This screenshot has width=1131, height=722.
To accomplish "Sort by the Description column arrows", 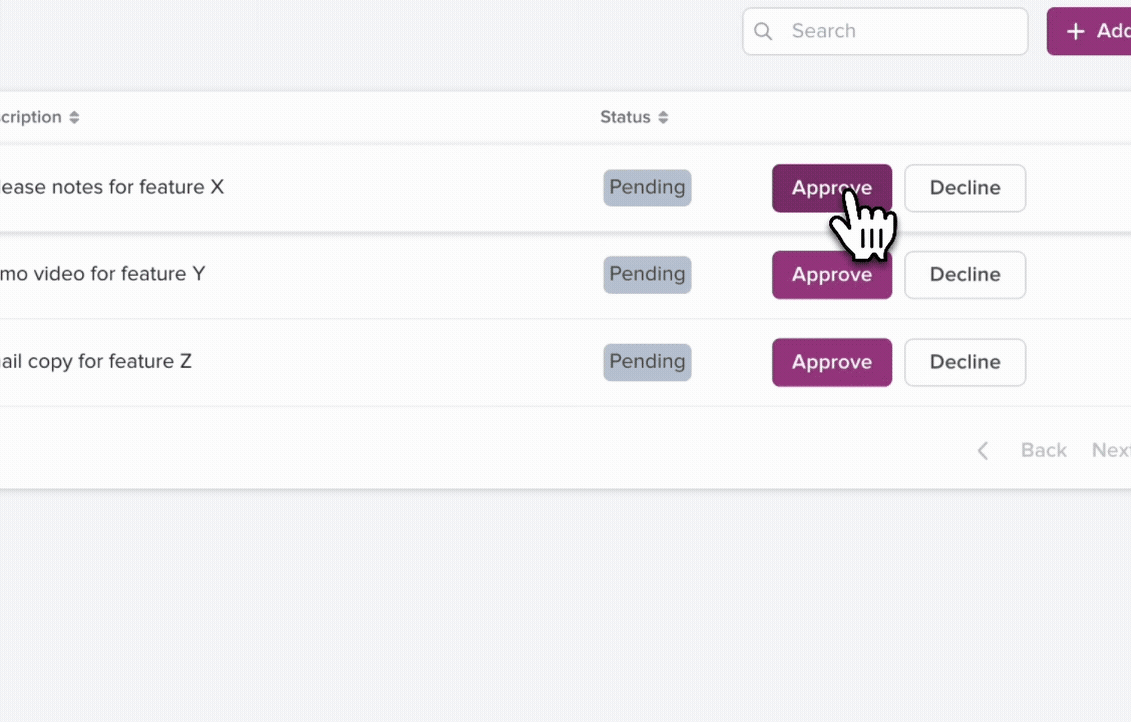I will coord(74,118).
